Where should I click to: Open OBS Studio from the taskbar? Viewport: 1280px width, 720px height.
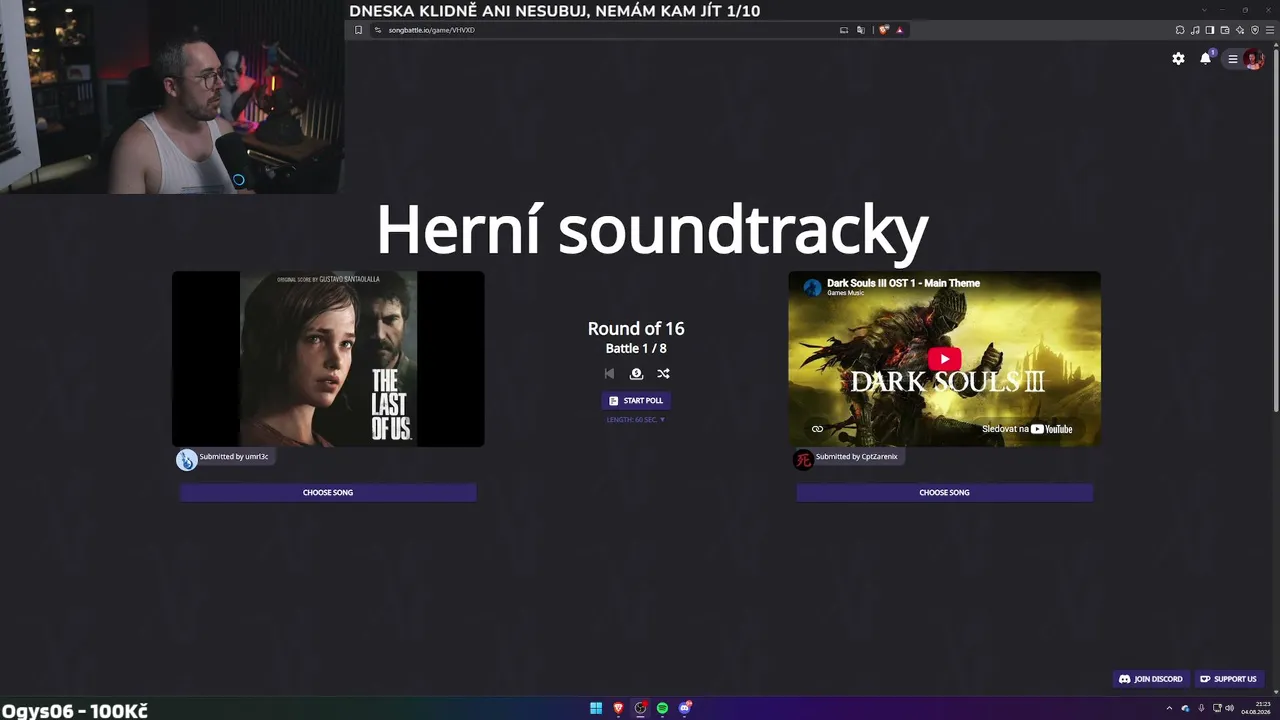click(640, 708)
